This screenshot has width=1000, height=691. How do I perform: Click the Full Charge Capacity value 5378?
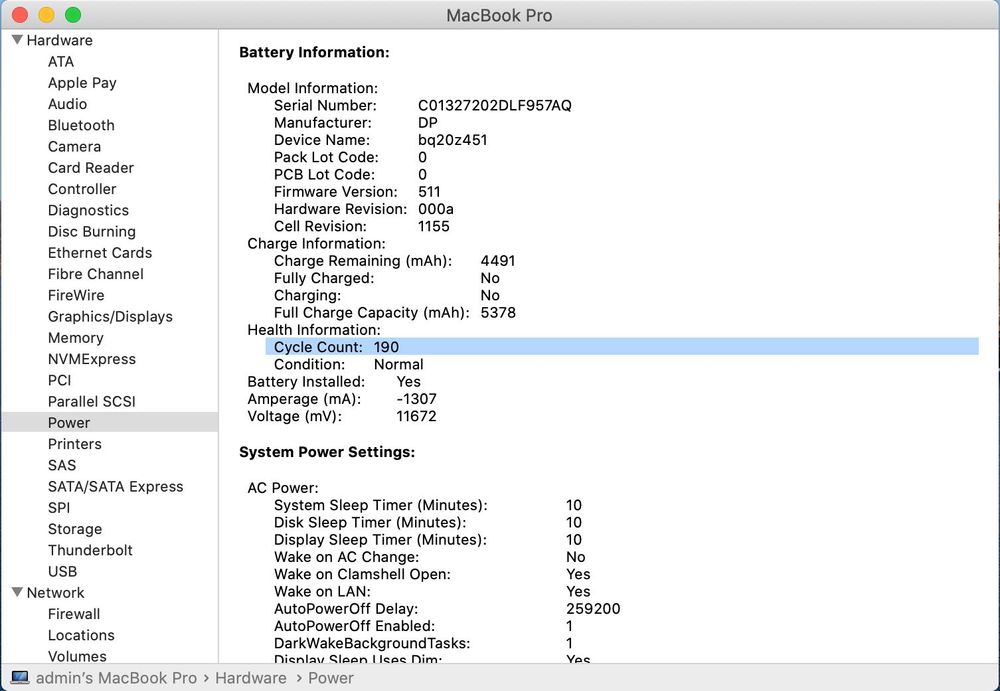[x=497, y=312]
